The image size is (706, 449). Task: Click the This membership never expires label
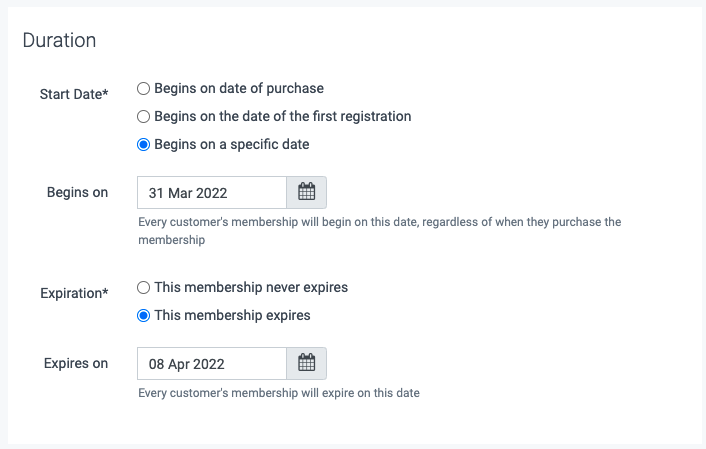tap(251, 287)
